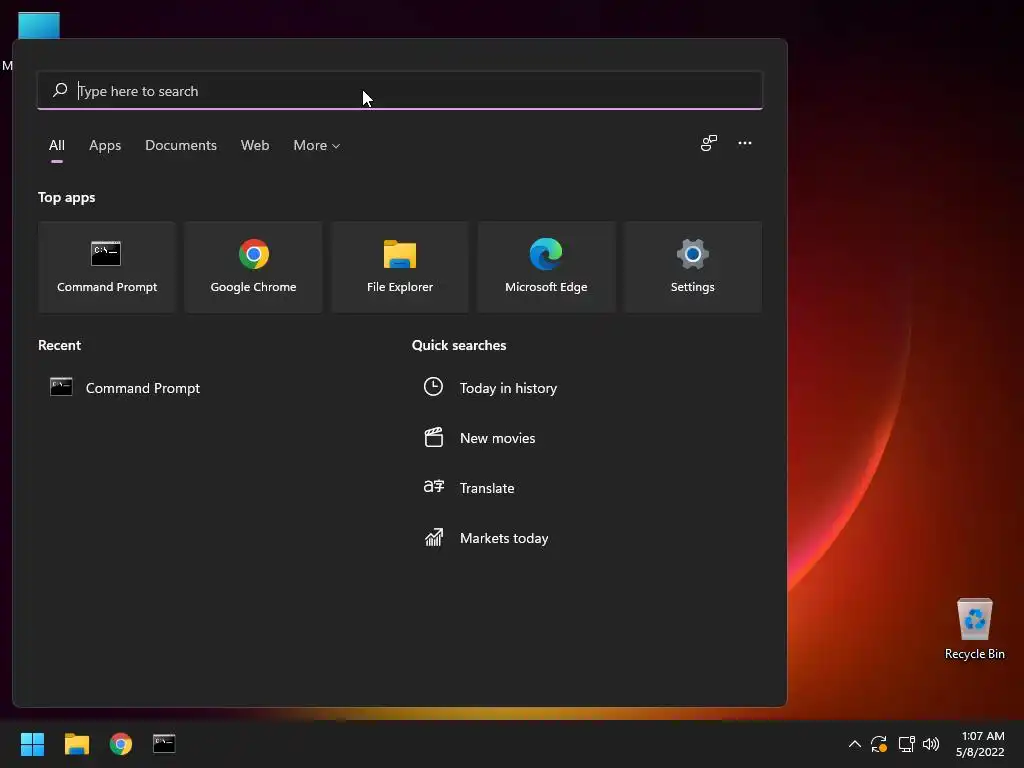This screenshot has height=768, width=1024.
Task: Switch to the Web tab
Action: pyautogui.click(x=255, y=146)
